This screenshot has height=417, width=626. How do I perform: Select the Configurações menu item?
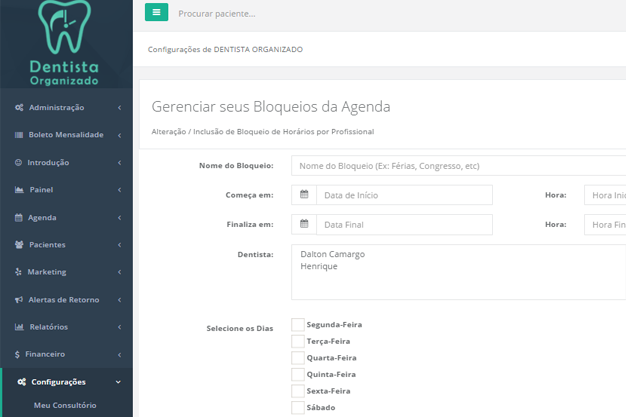[x=66, y=382]
